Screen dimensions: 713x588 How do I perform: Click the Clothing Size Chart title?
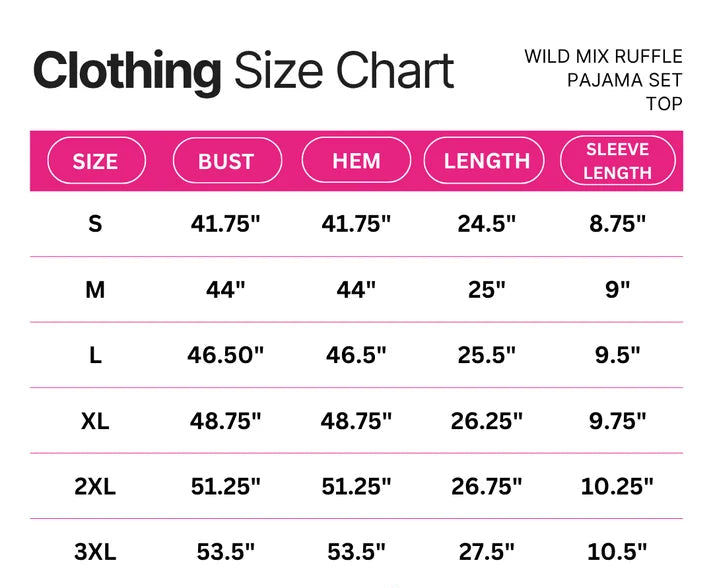[x=244, y=71]
